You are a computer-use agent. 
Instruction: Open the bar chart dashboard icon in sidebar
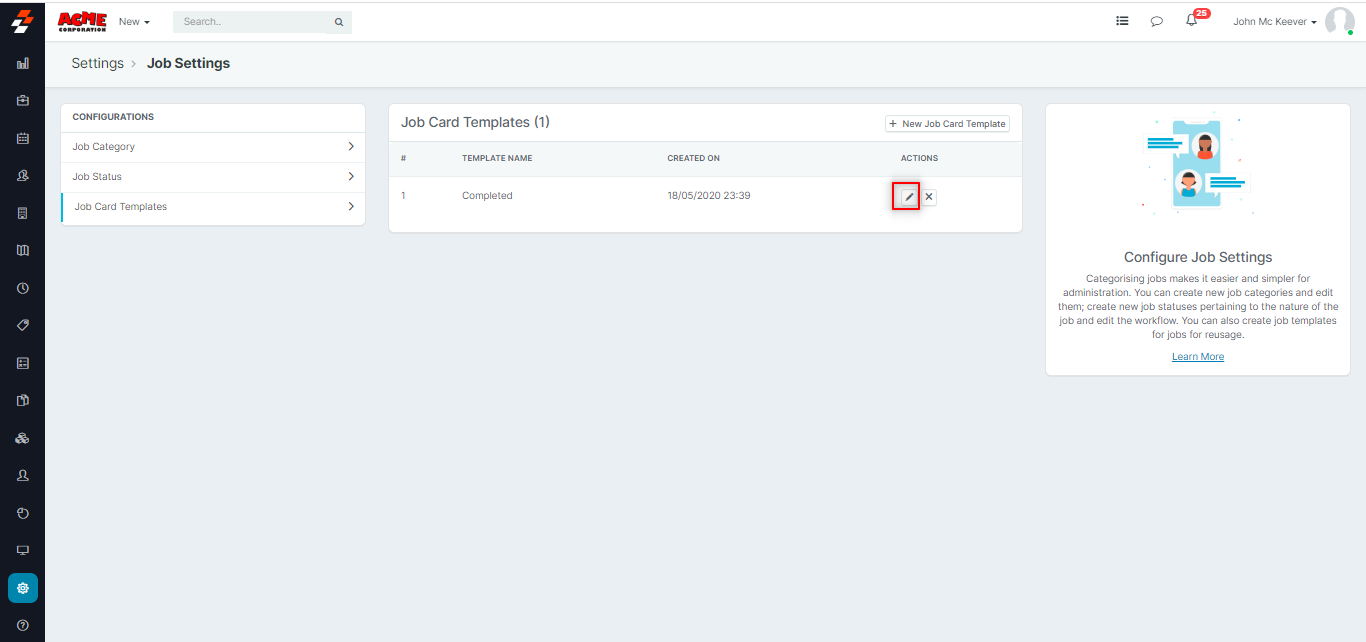pos(23,63)
